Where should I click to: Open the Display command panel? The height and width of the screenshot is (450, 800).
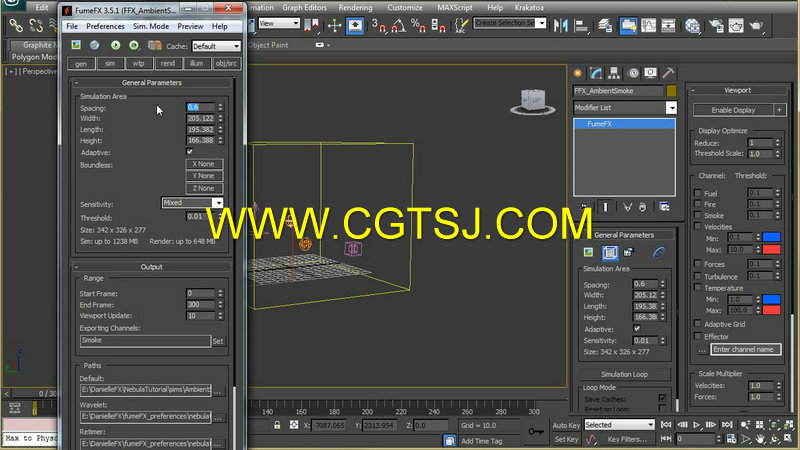coord(650,73)
